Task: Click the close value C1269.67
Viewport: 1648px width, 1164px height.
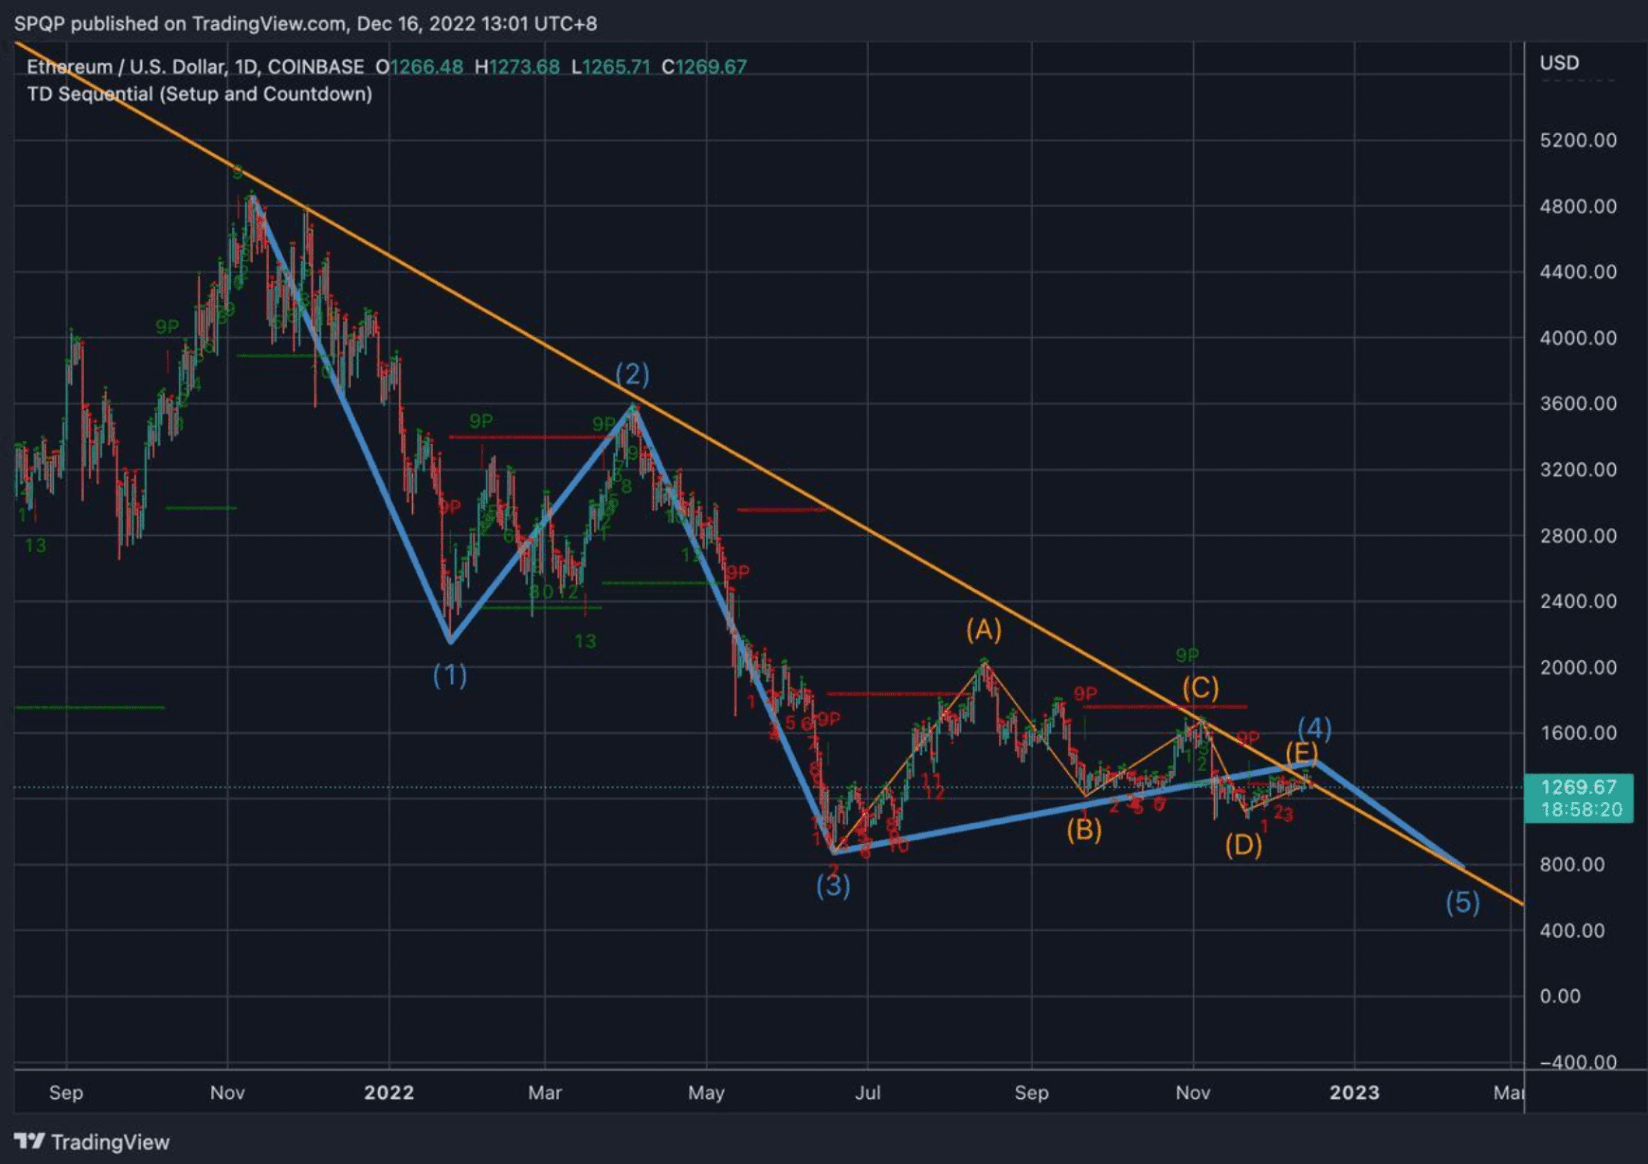Action: [x=704, y=67]
